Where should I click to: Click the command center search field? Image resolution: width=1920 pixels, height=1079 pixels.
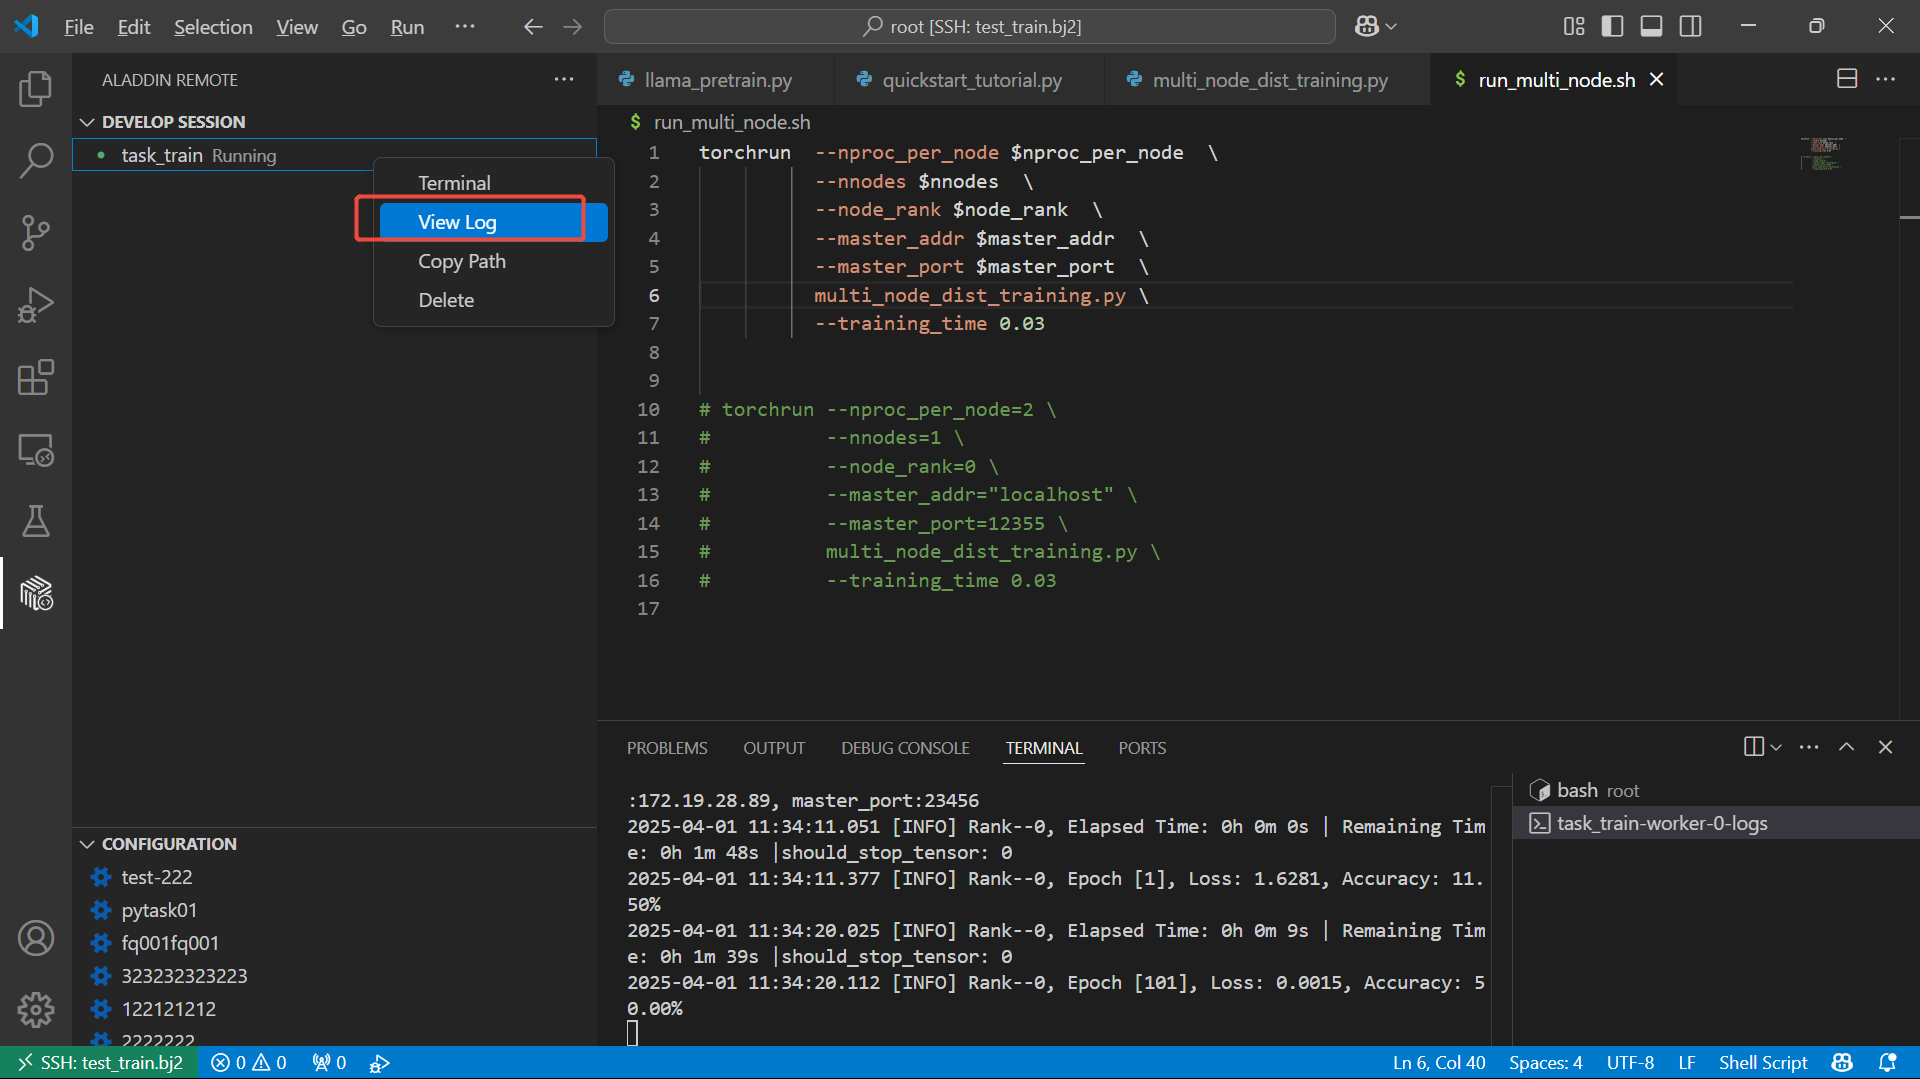[970, 27]
